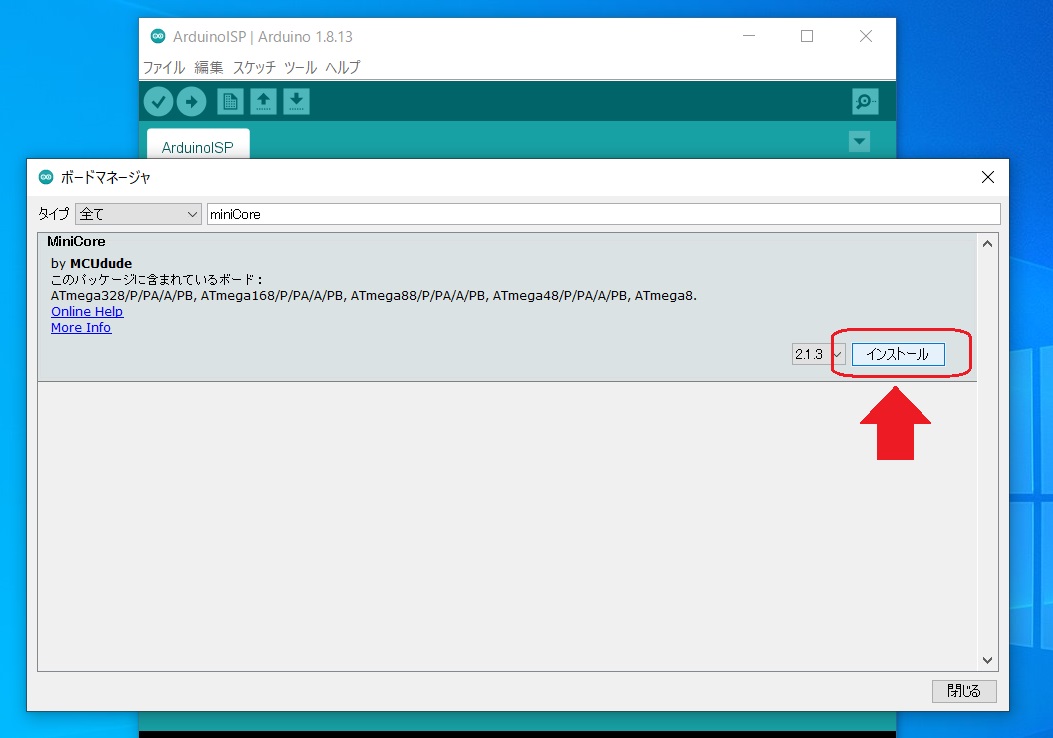1053x738 pixels.
Task: Click the MCUdude author name
Action: click(x=101, y=263)
